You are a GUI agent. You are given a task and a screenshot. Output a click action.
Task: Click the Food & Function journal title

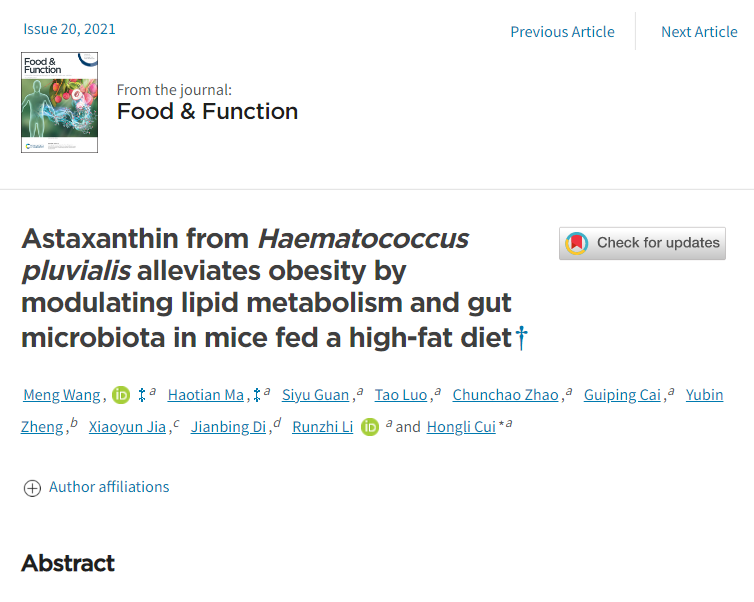(x=207, y=111)
